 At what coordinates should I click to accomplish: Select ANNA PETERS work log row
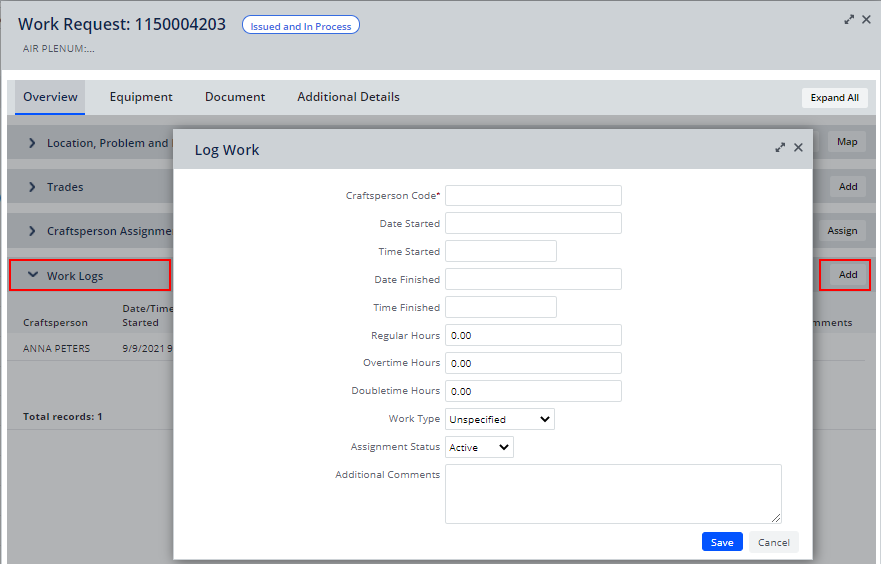coord(90,348)
